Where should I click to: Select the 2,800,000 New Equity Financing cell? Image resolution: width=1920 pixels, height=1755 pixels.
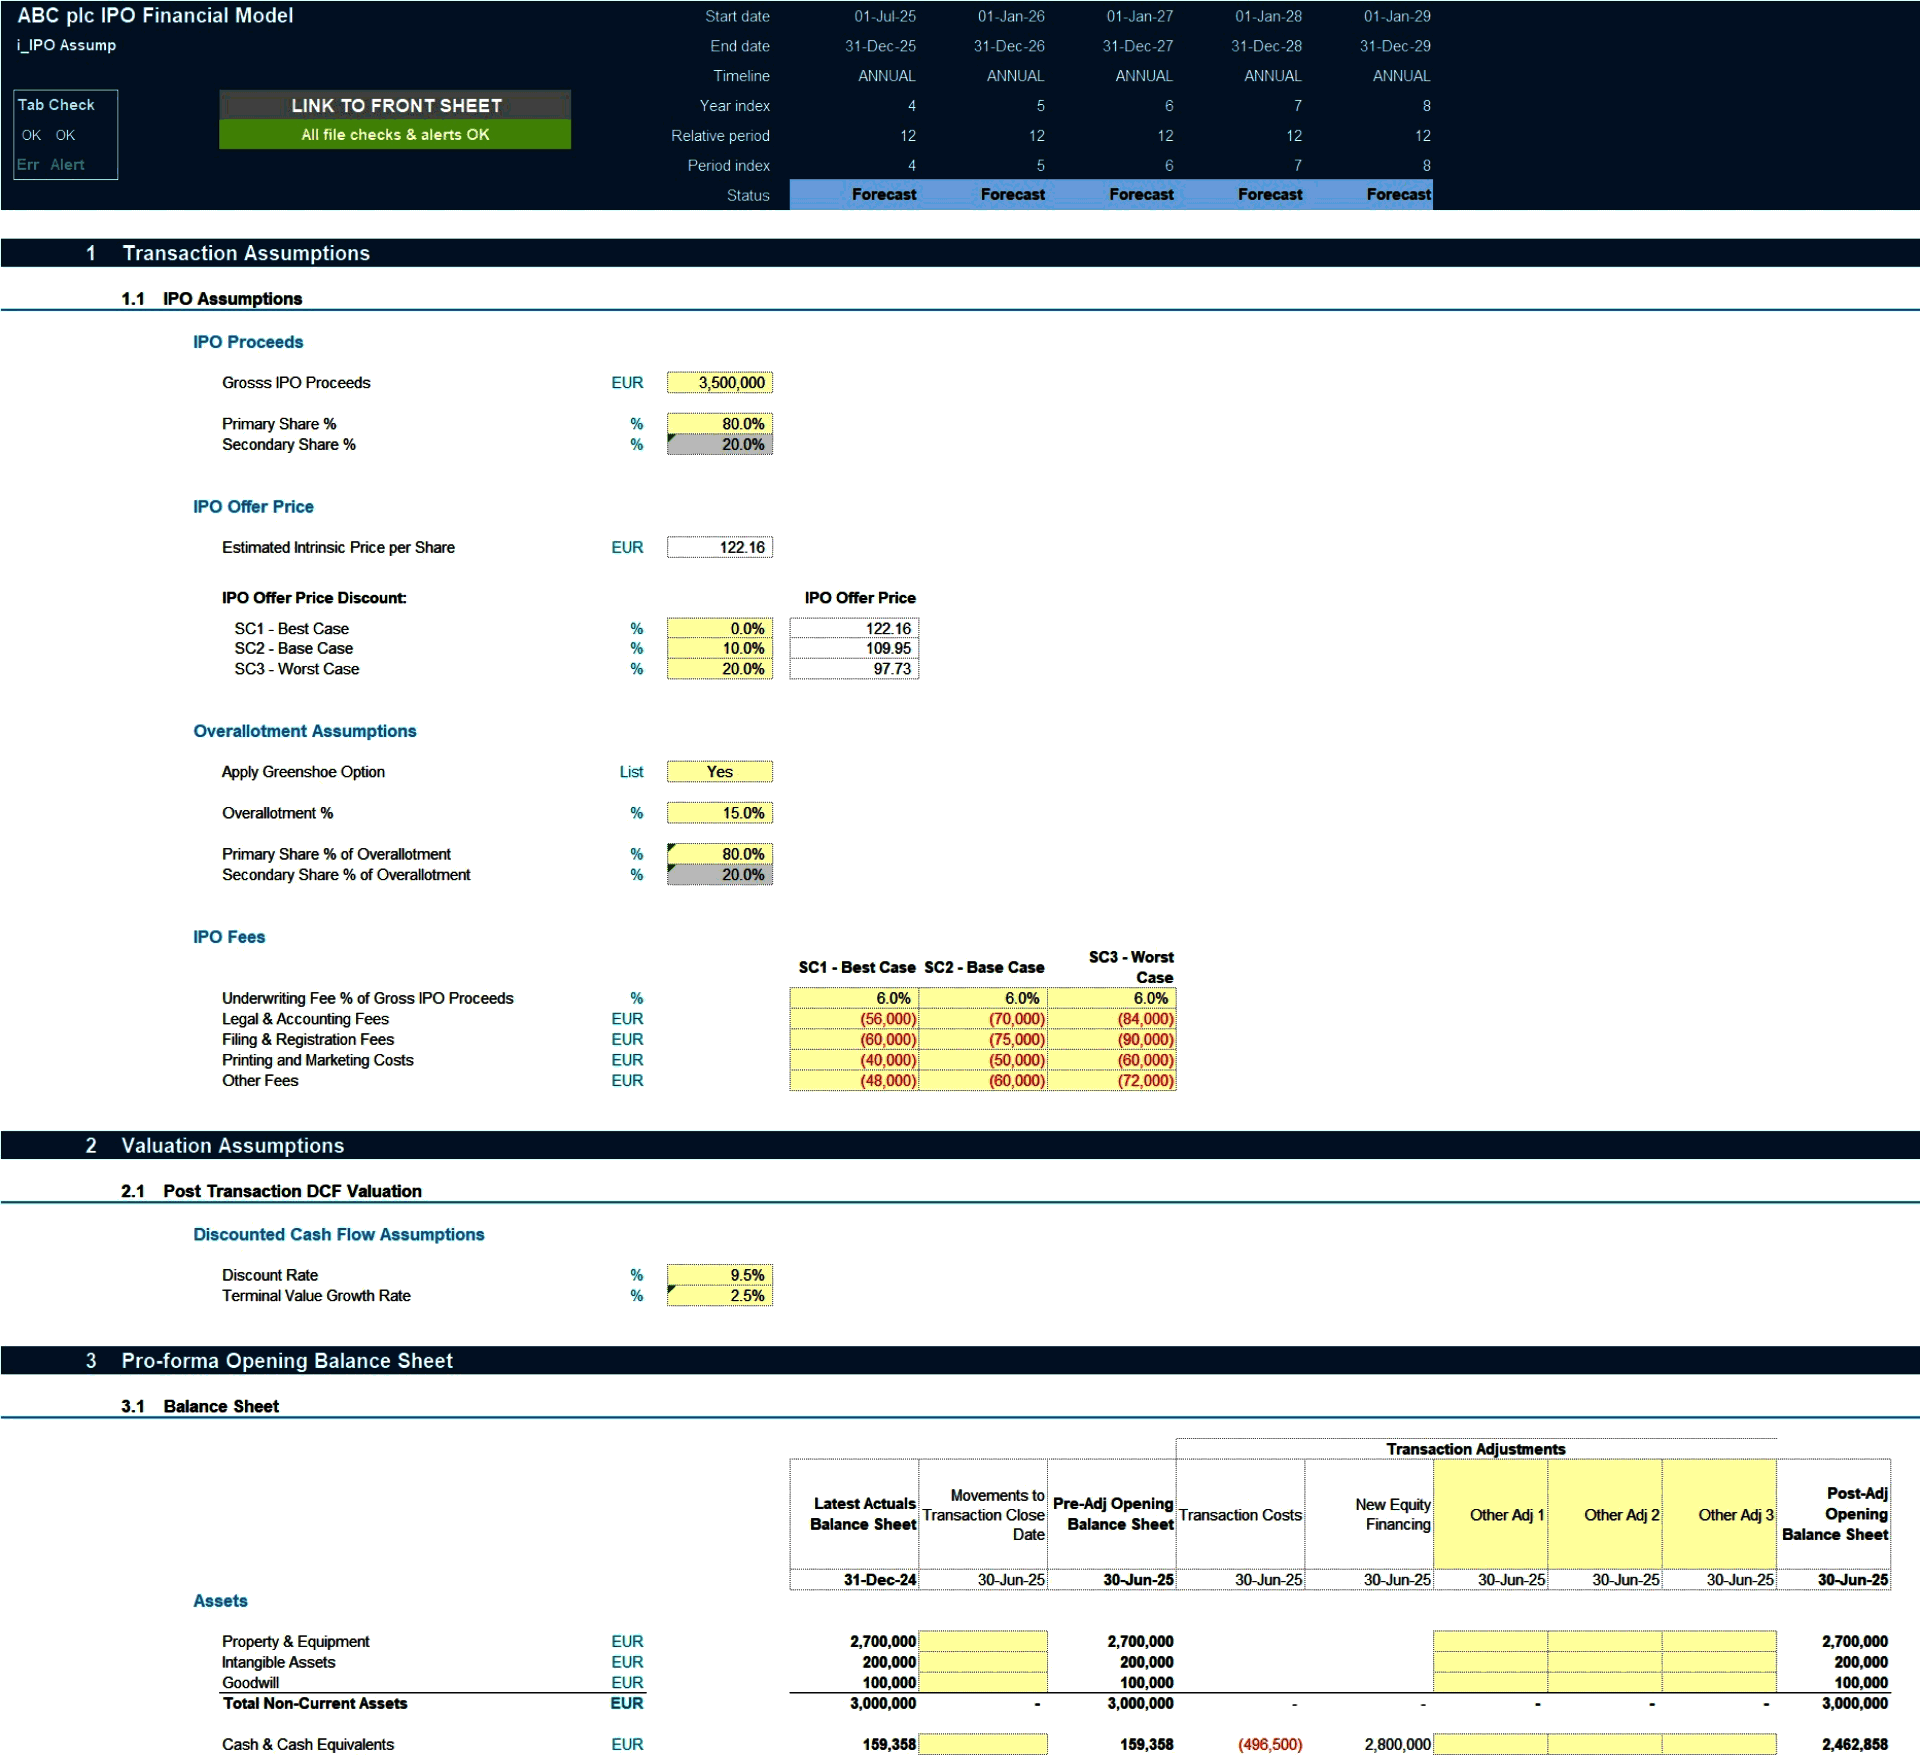click(x=1369, y=1744)
